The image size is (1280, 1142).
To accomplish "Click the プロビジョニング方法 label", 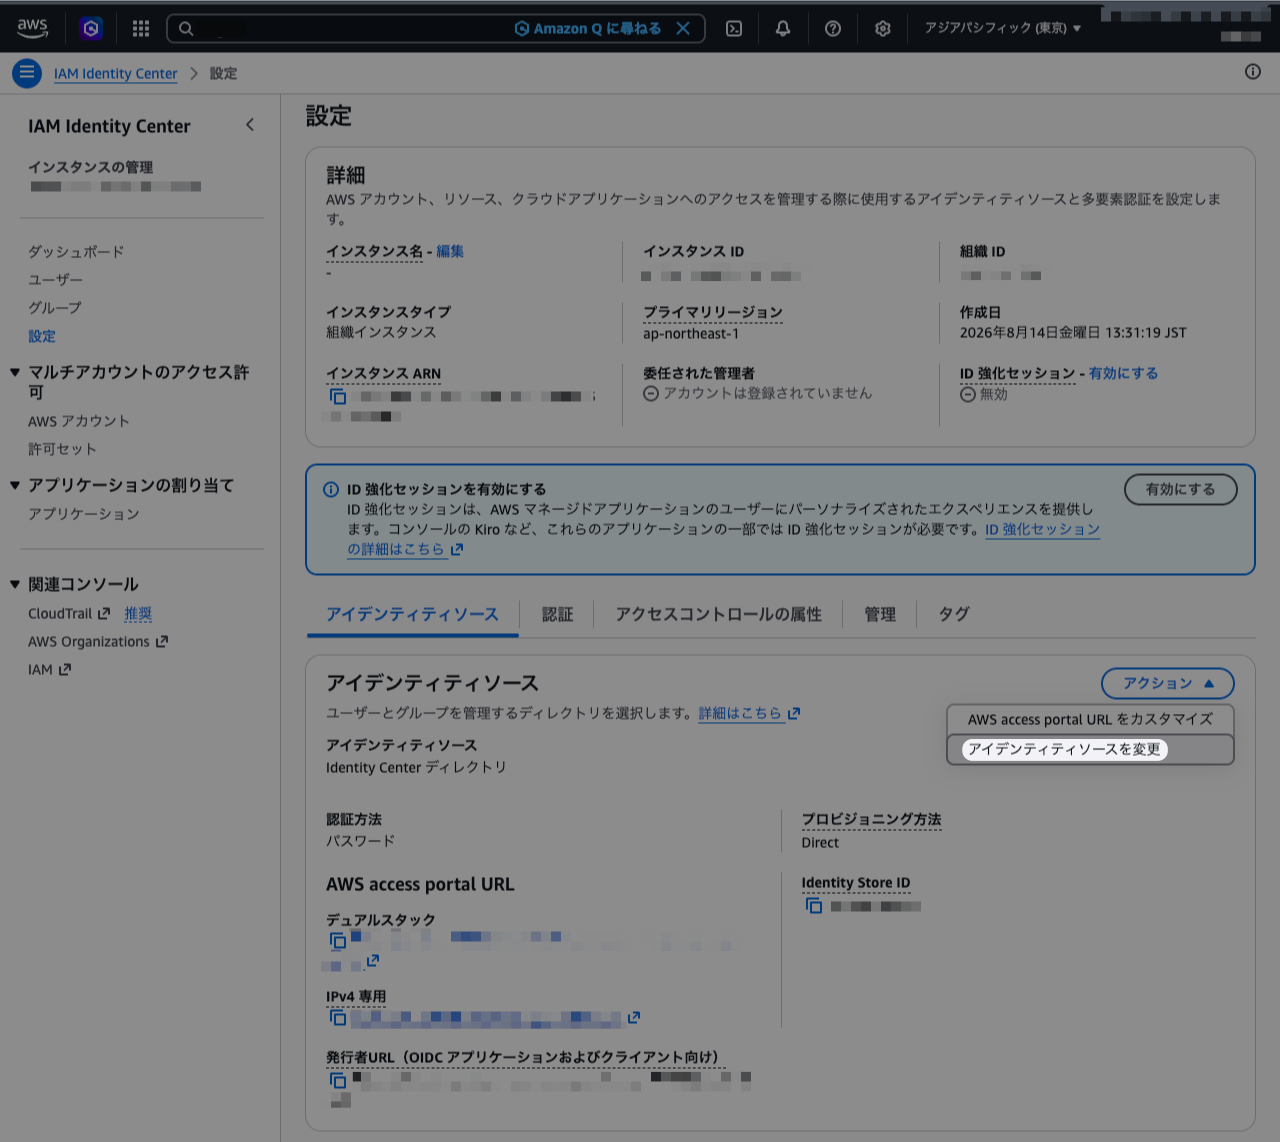I will [871, 819].
